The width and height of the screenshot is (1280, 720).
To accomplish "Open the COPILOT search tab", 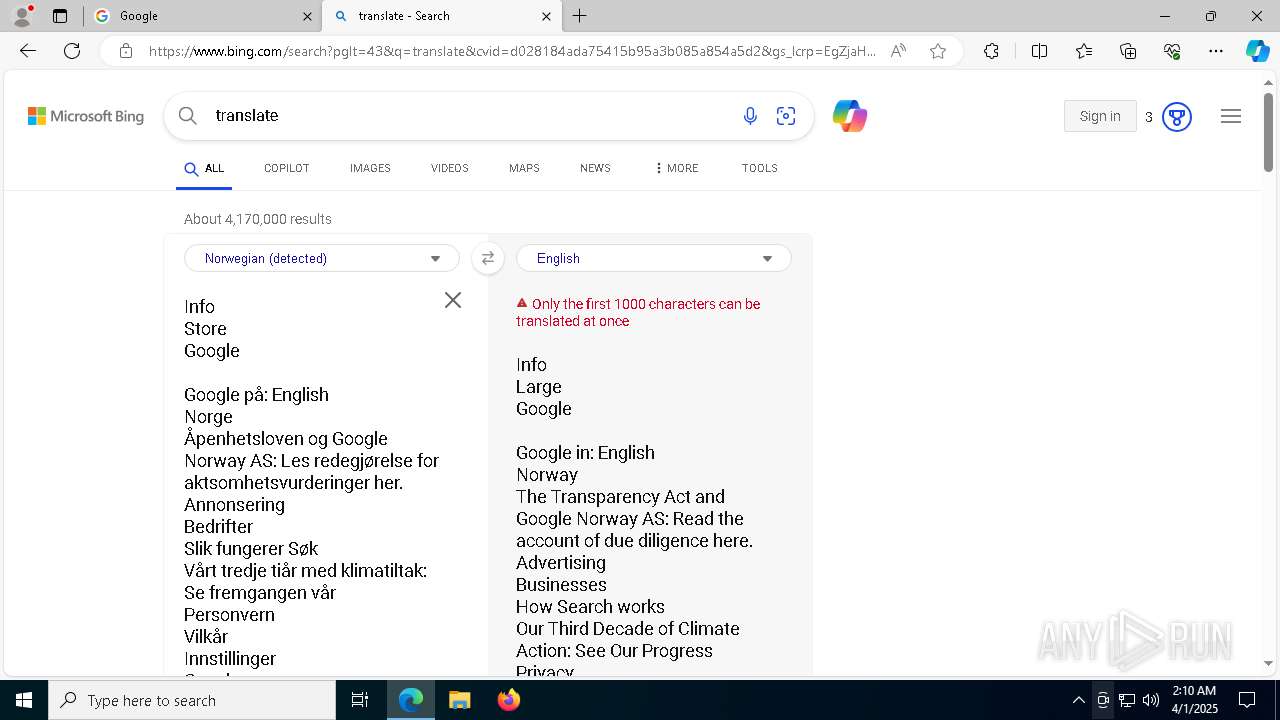I will tap(287, 168).
